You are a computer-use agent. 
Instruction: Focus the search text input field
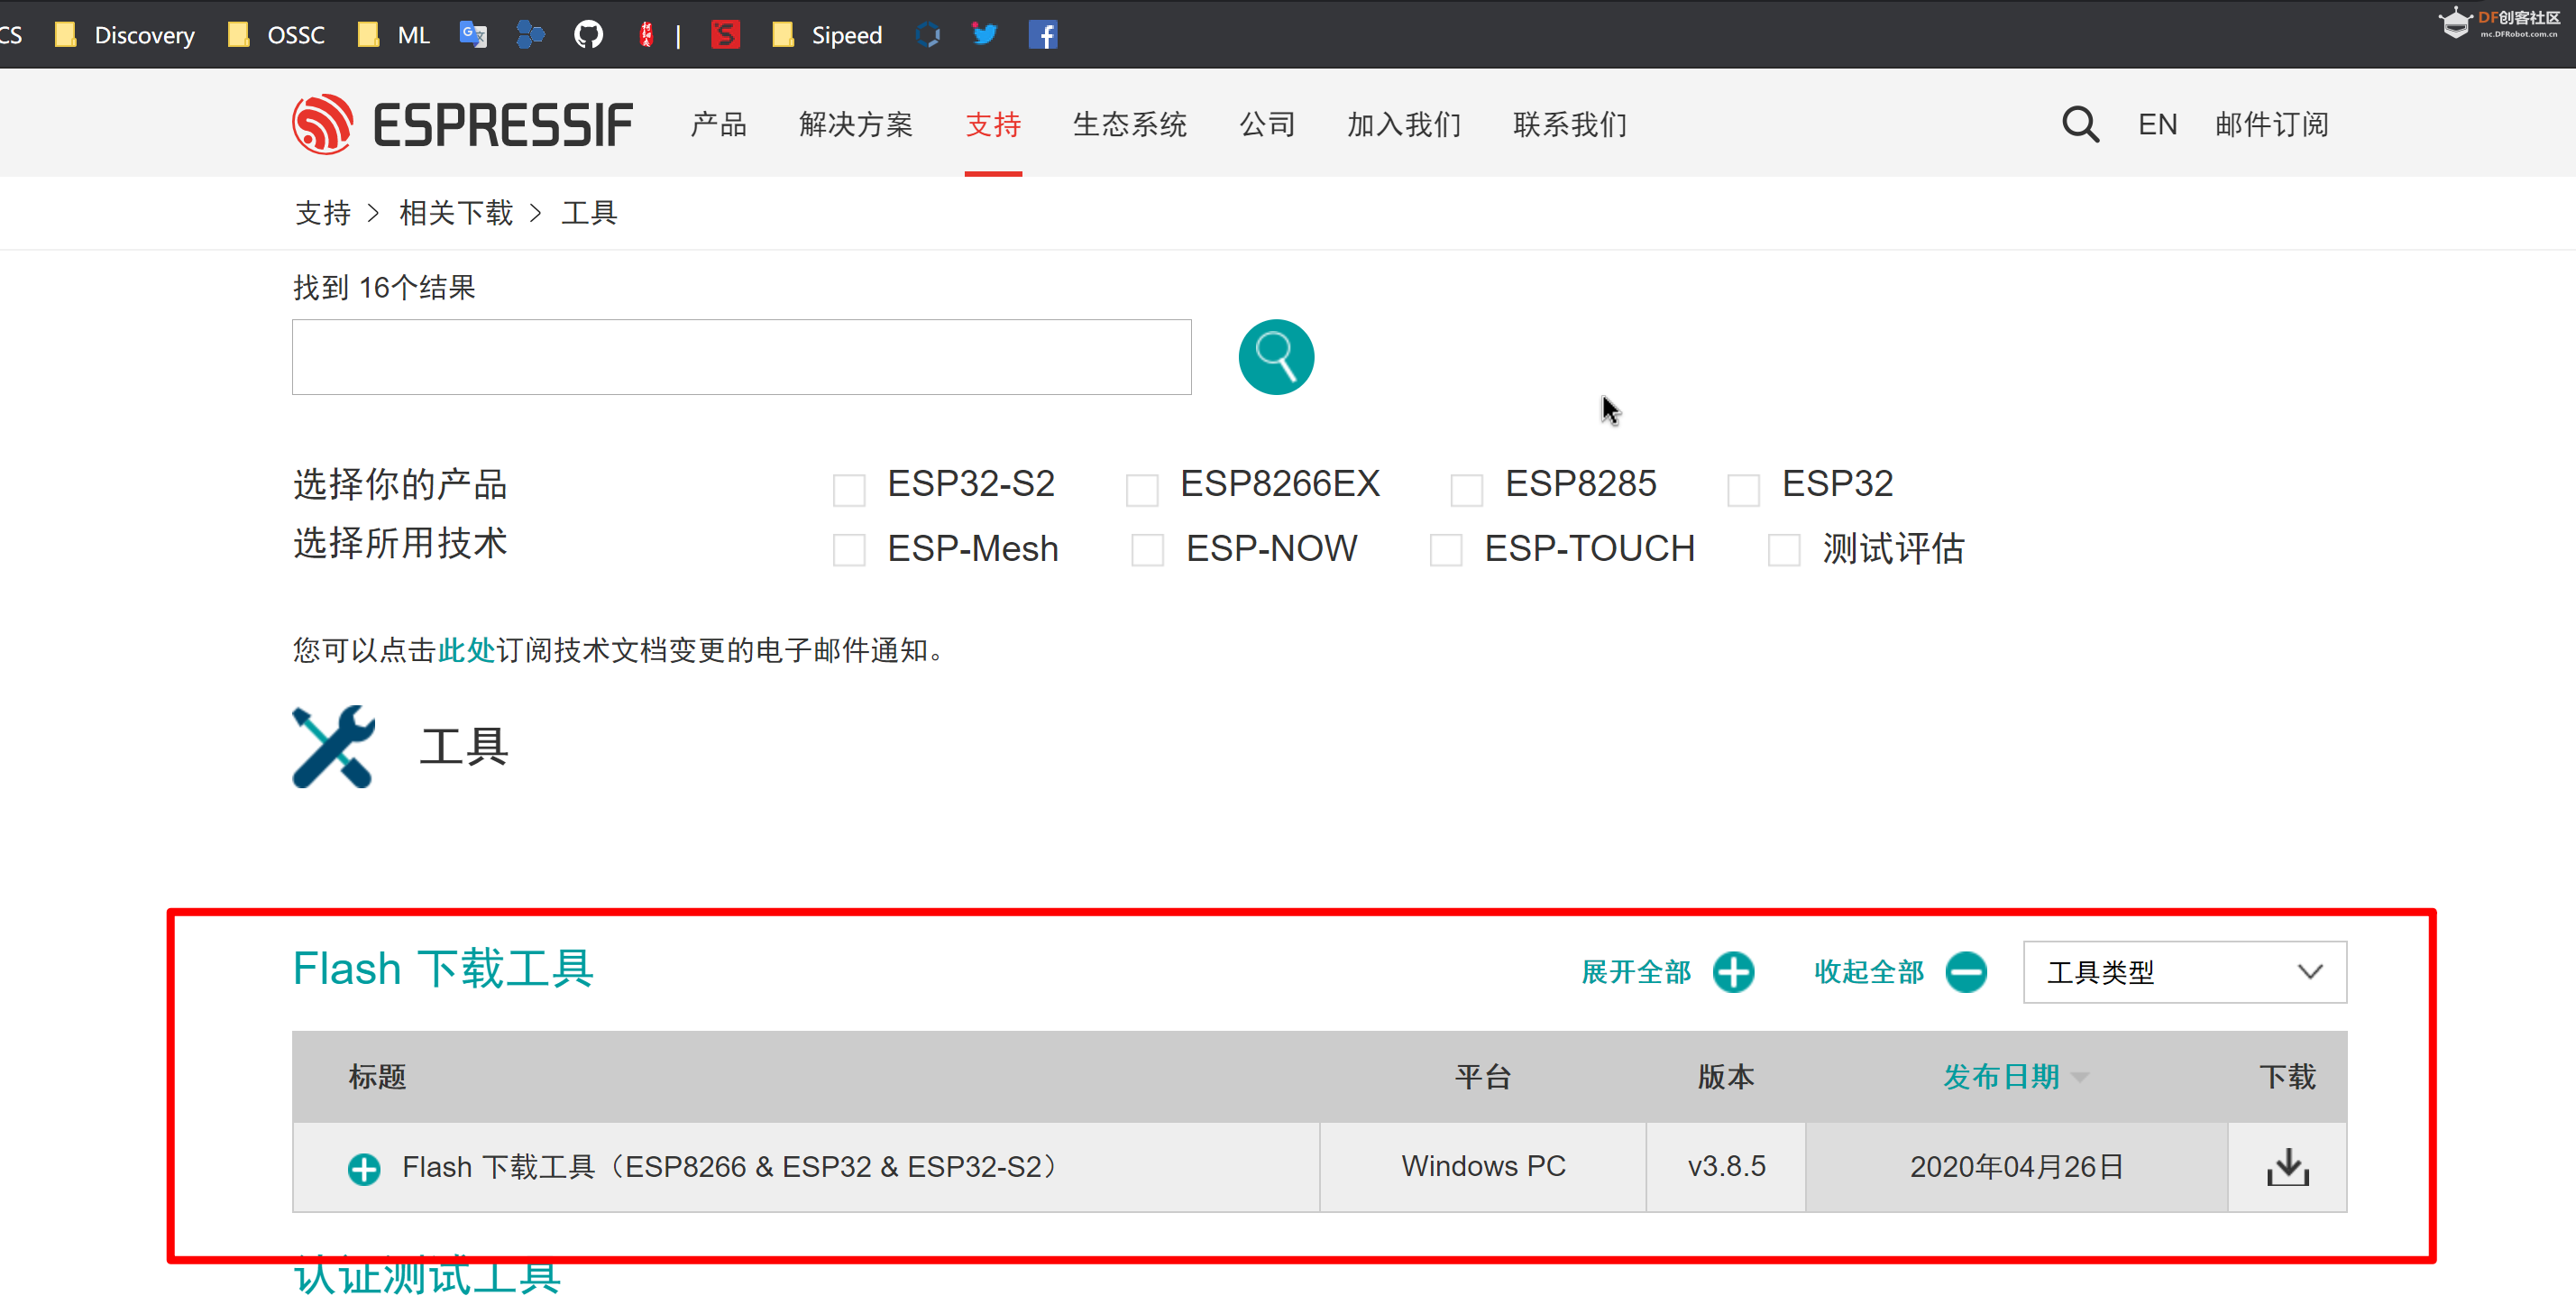coord(741,357)
